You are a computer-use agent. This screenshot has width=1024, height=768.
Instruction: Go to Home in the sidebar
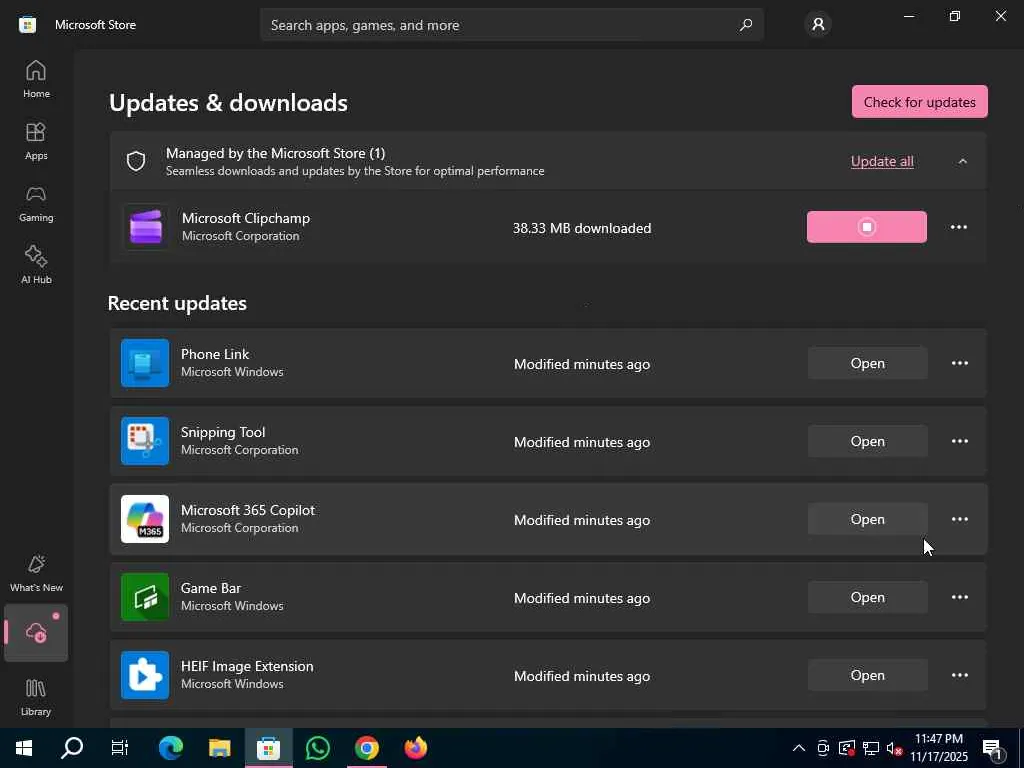click(x=36, y=79)
